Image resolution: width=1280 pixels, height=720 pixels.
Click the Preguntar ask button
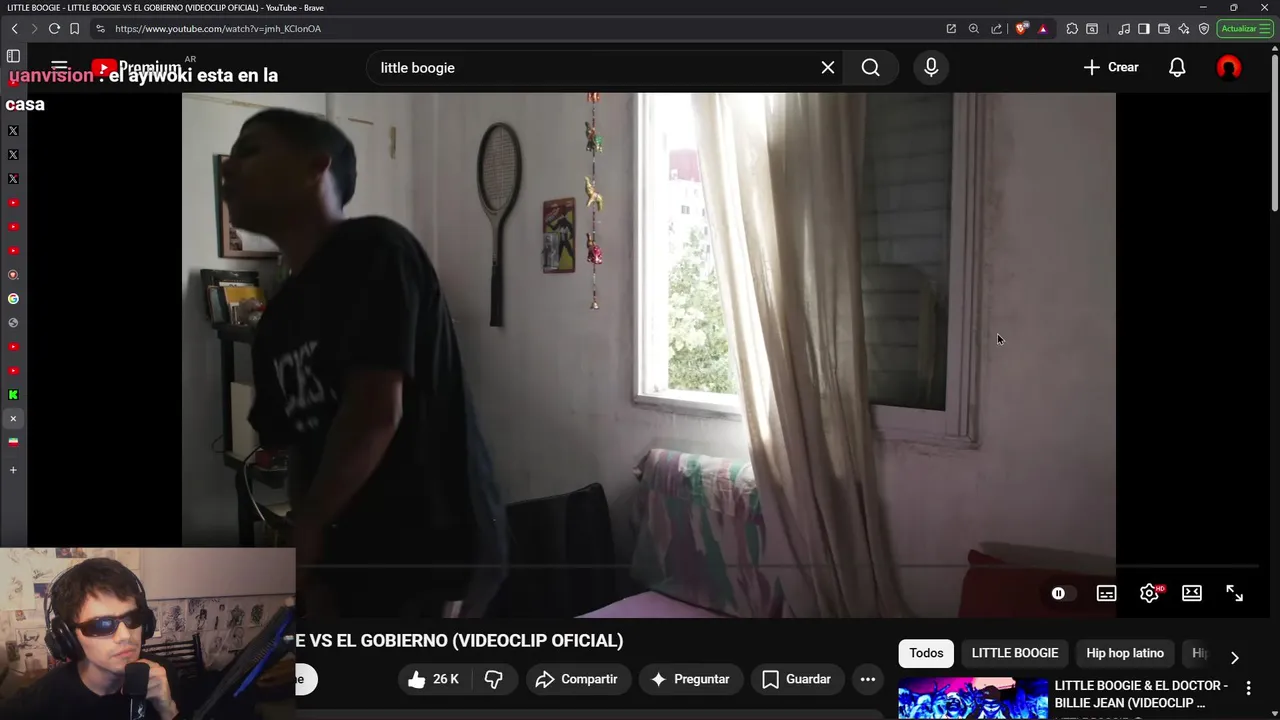tap(691, 680)
